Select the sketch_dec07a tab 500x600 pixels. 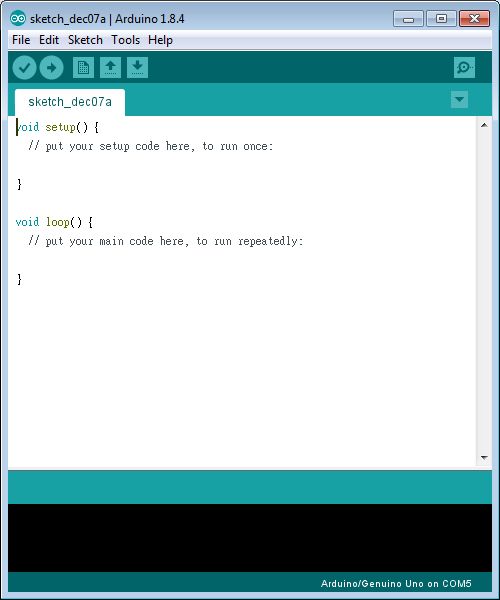(x=70, y=102)
